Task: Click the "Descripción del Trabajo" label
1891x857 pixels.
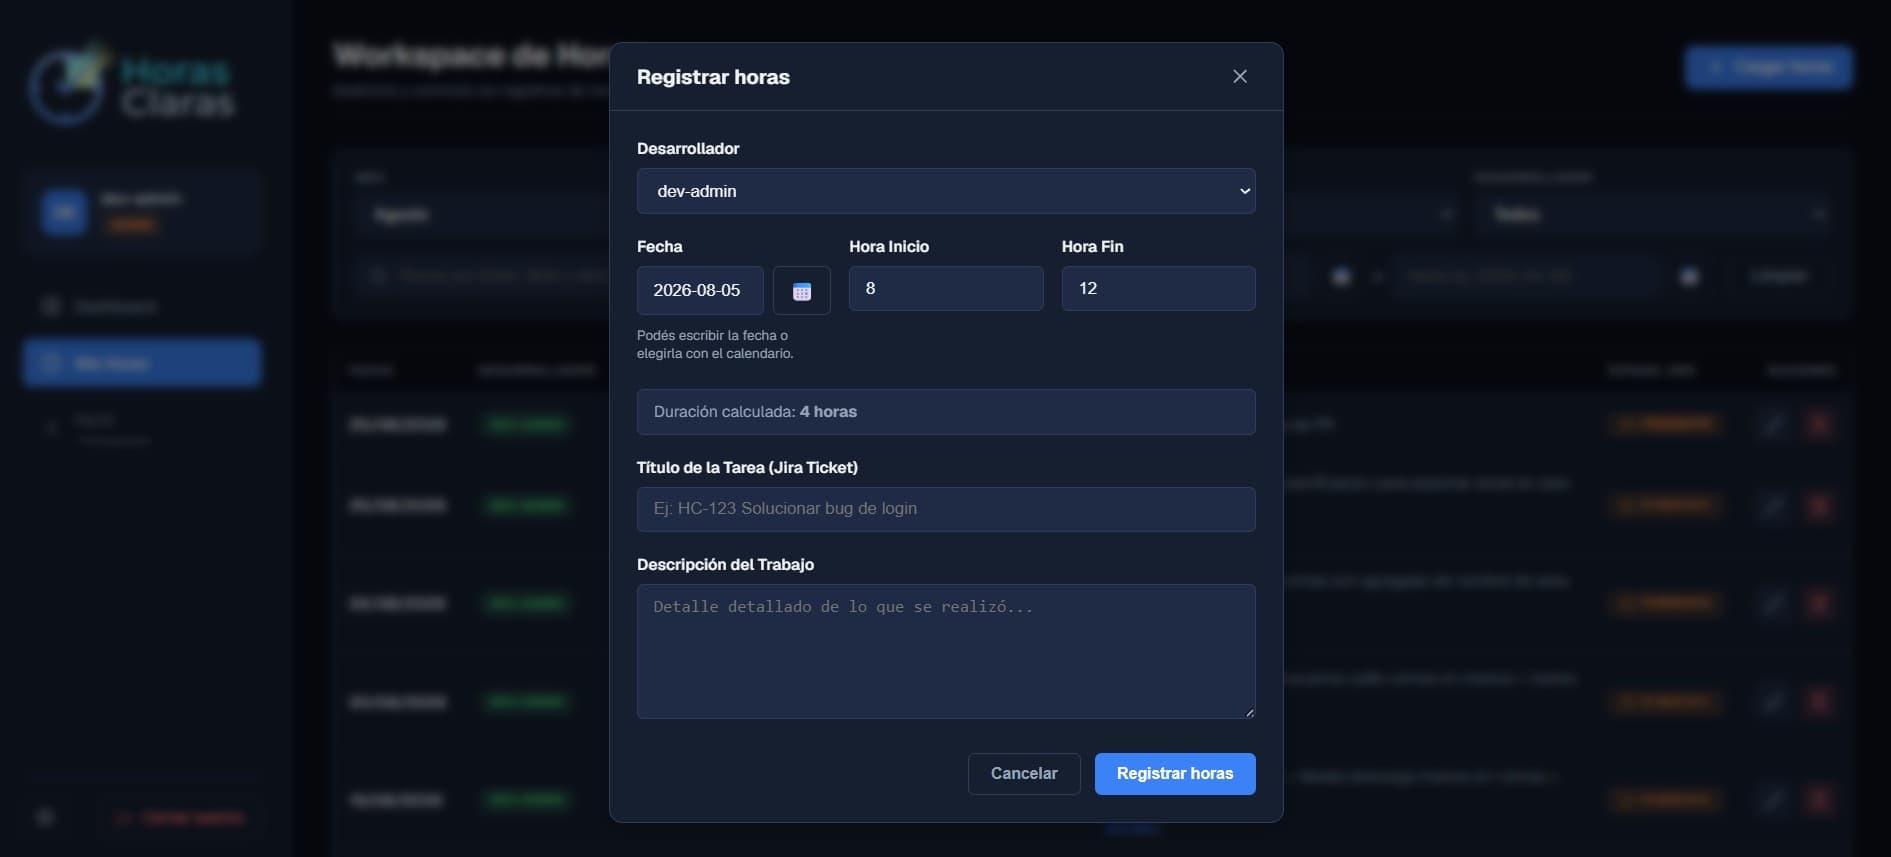Action: [x=725, y=565]
